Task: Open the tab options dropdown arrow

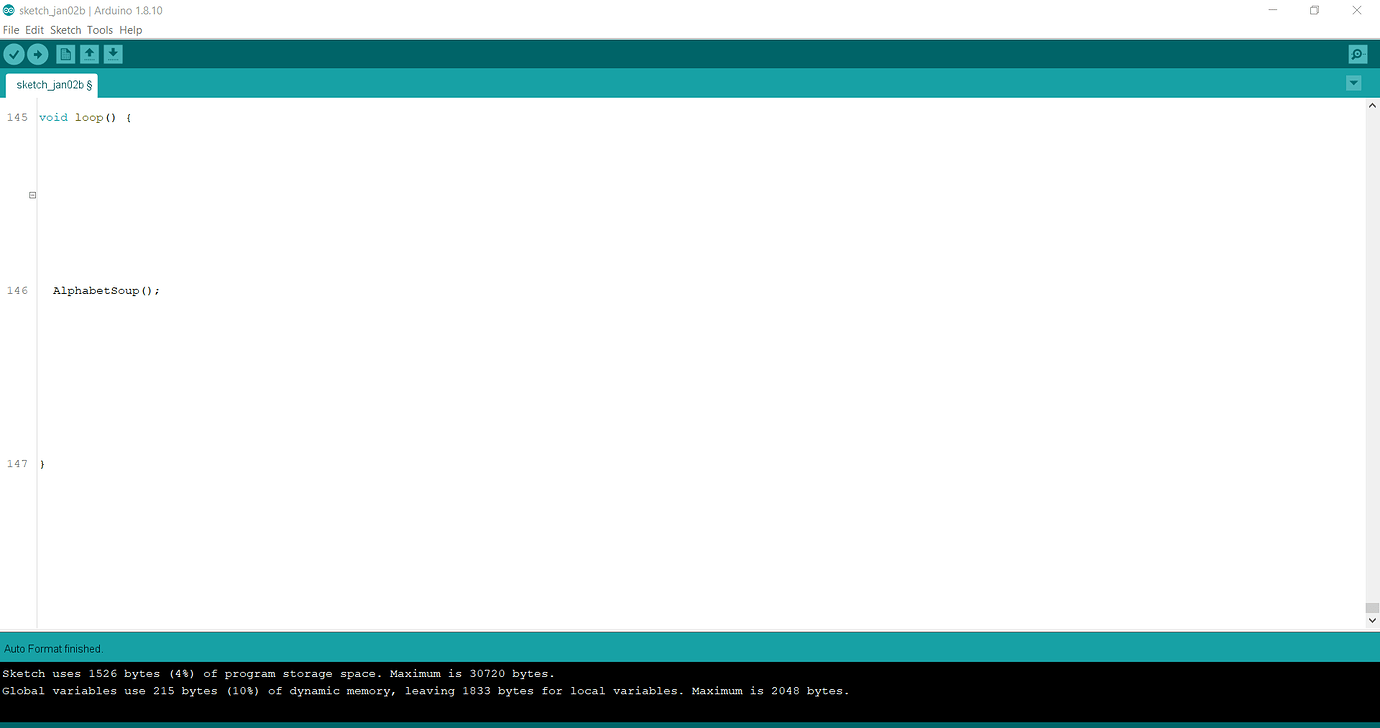Action: 1354,83
